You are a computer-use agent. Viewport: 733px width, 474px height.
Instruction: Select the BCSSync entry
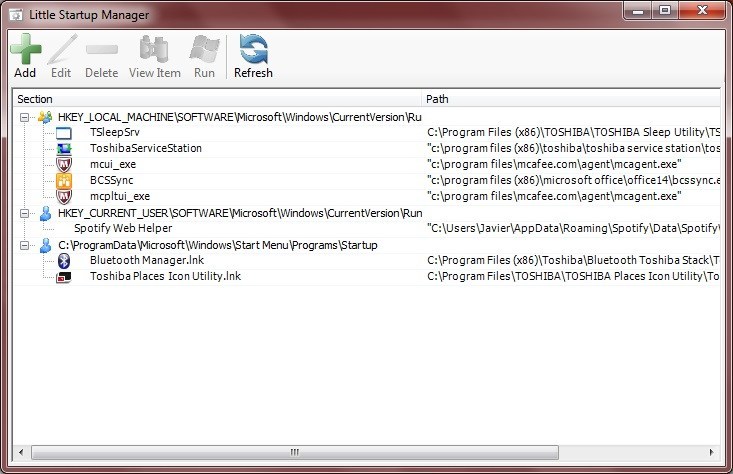pyautogui.click(x=112, y=180)
